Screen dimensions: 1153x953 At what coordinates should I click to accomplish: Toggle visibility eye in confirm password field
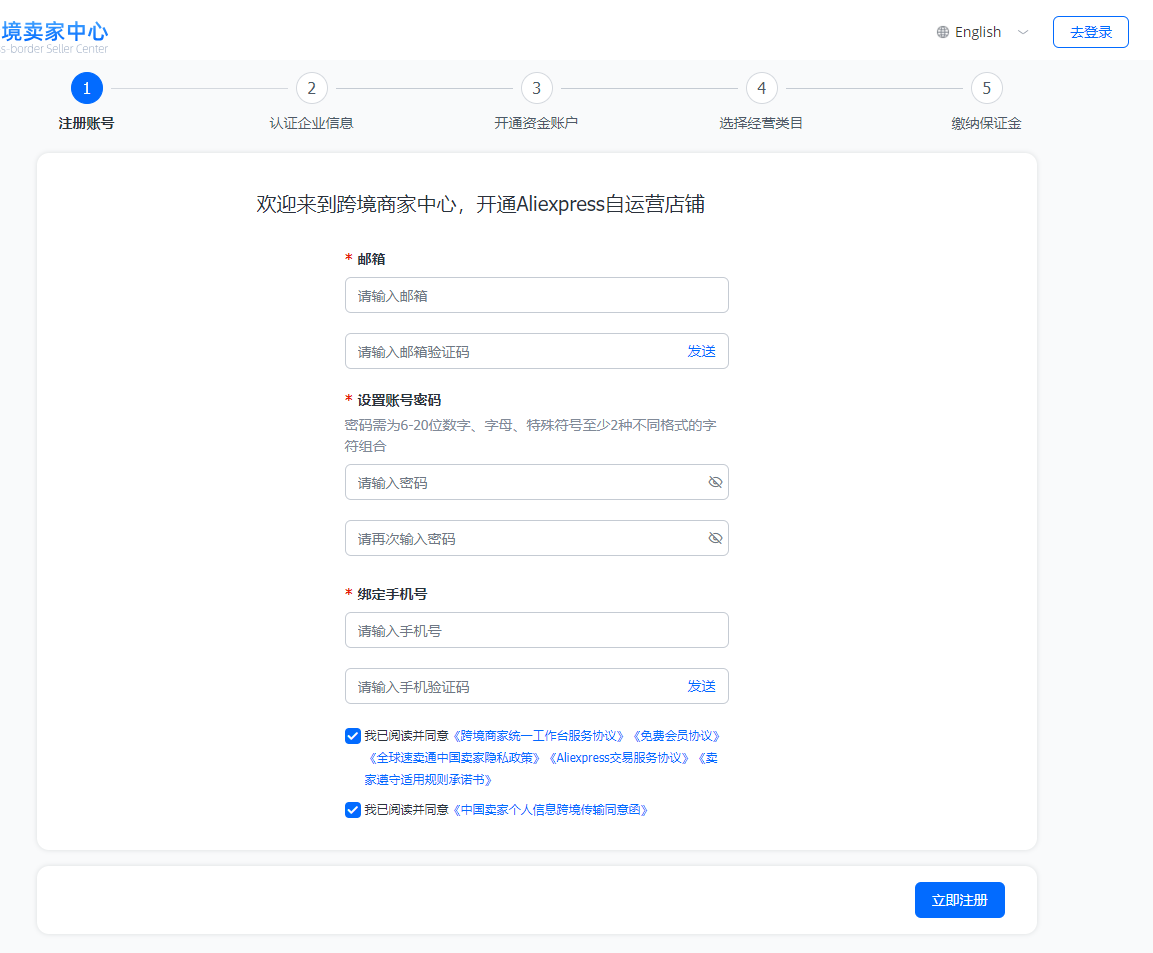tap(715, 538)
